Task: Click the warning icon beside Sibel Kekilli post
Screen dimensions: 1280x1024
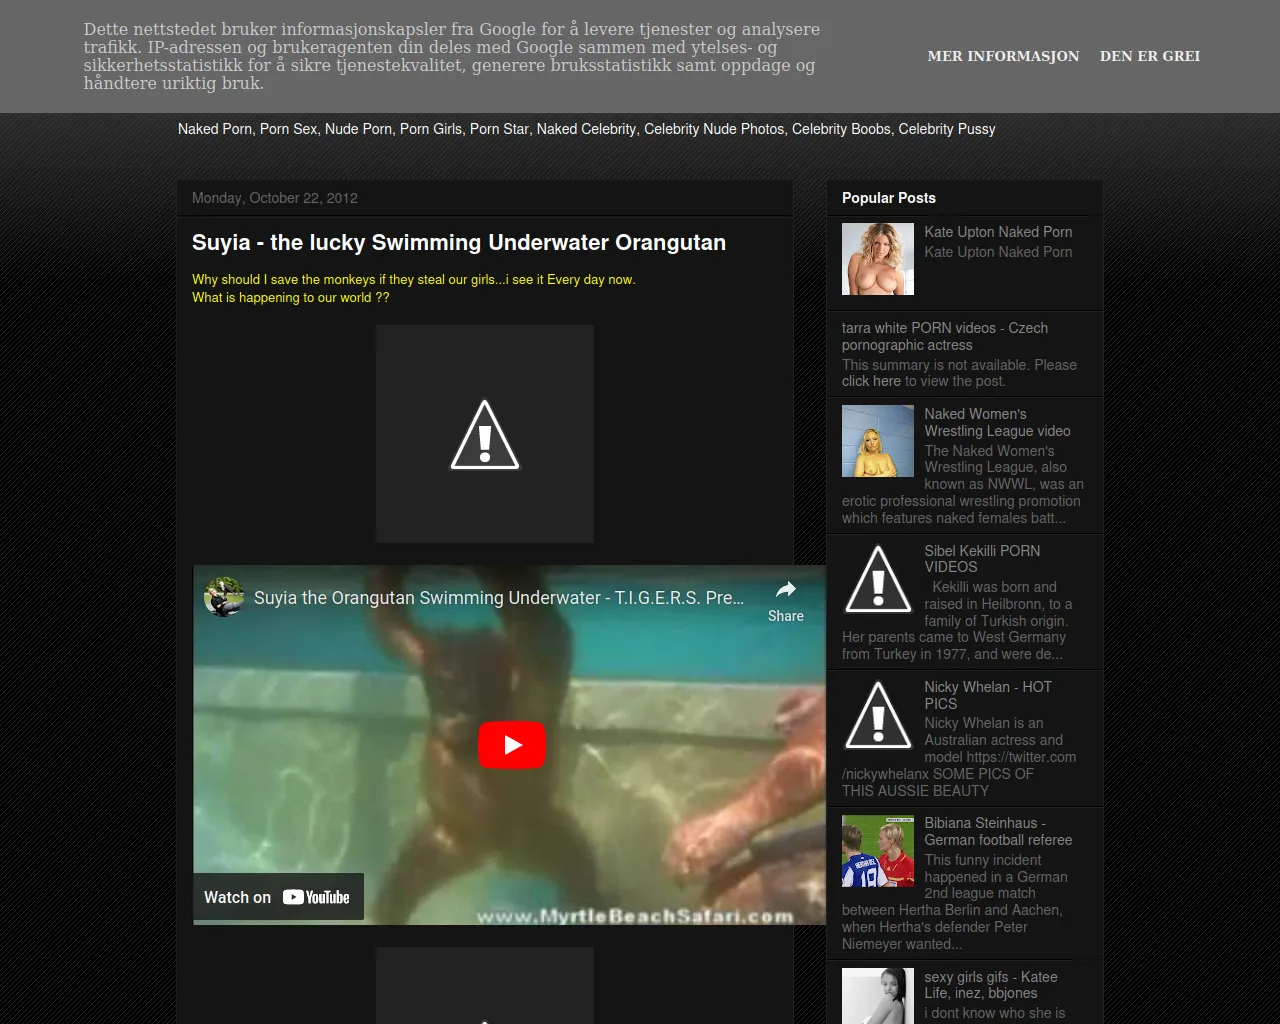Action: point(878,579)
